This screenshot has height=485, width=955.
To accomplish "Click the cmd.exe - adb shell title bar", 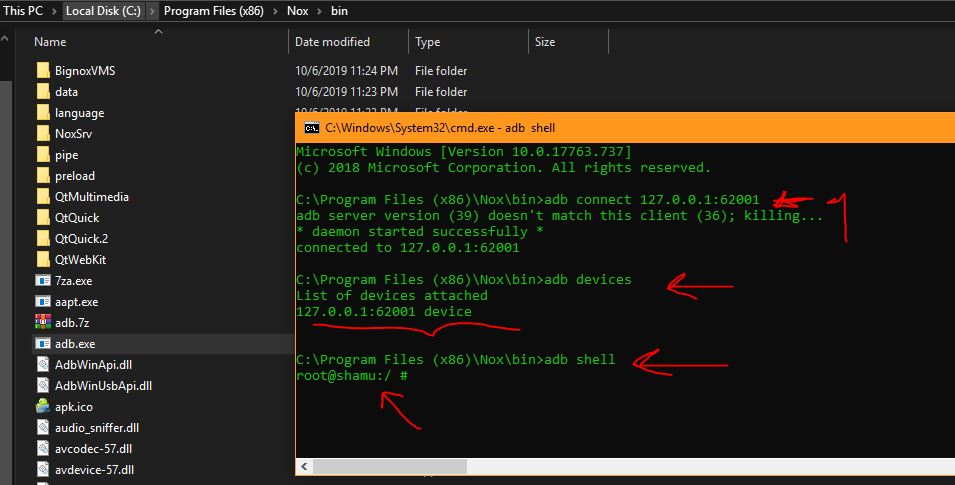I will click(x=625, y=128).
